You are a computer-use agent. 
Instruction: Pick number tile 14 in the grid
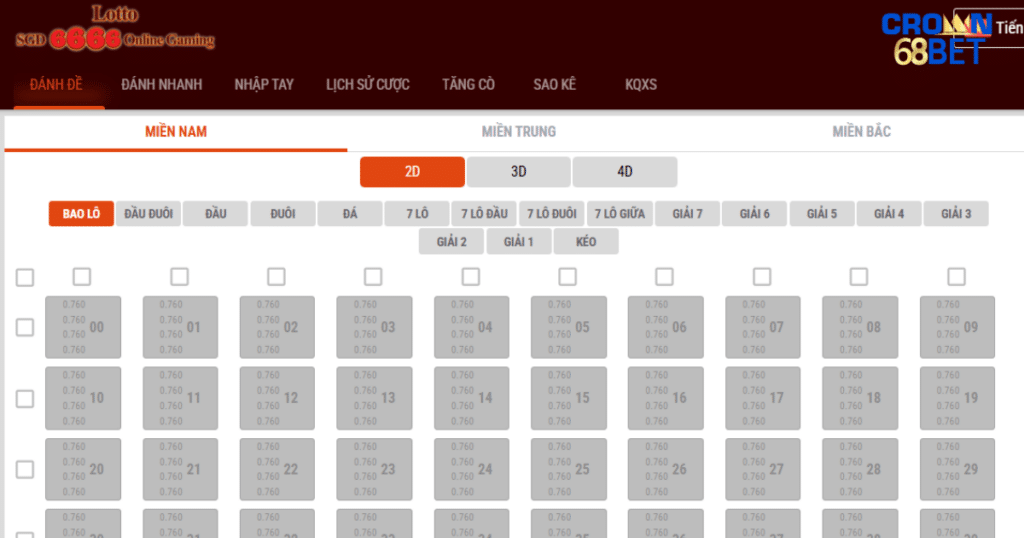pyautogui.click(x=471, y=398)
